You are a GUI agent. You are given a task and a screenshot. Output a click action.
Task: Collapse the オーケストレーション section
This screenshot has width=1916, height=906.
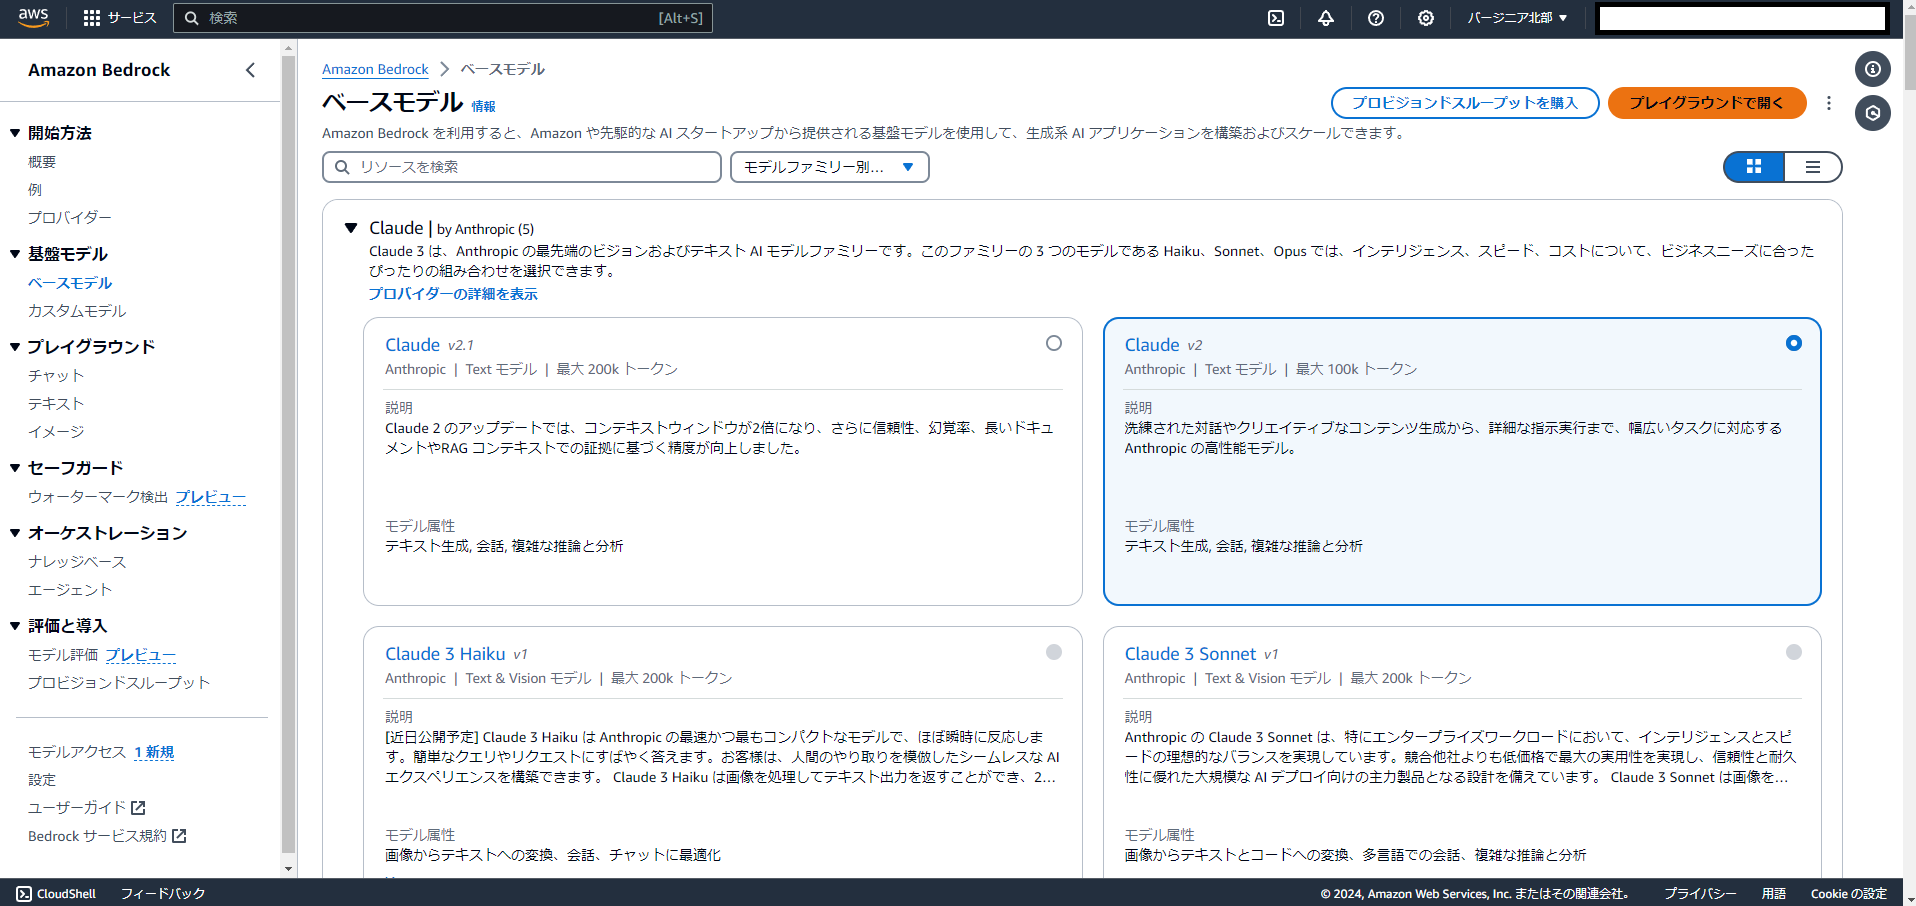15,533
